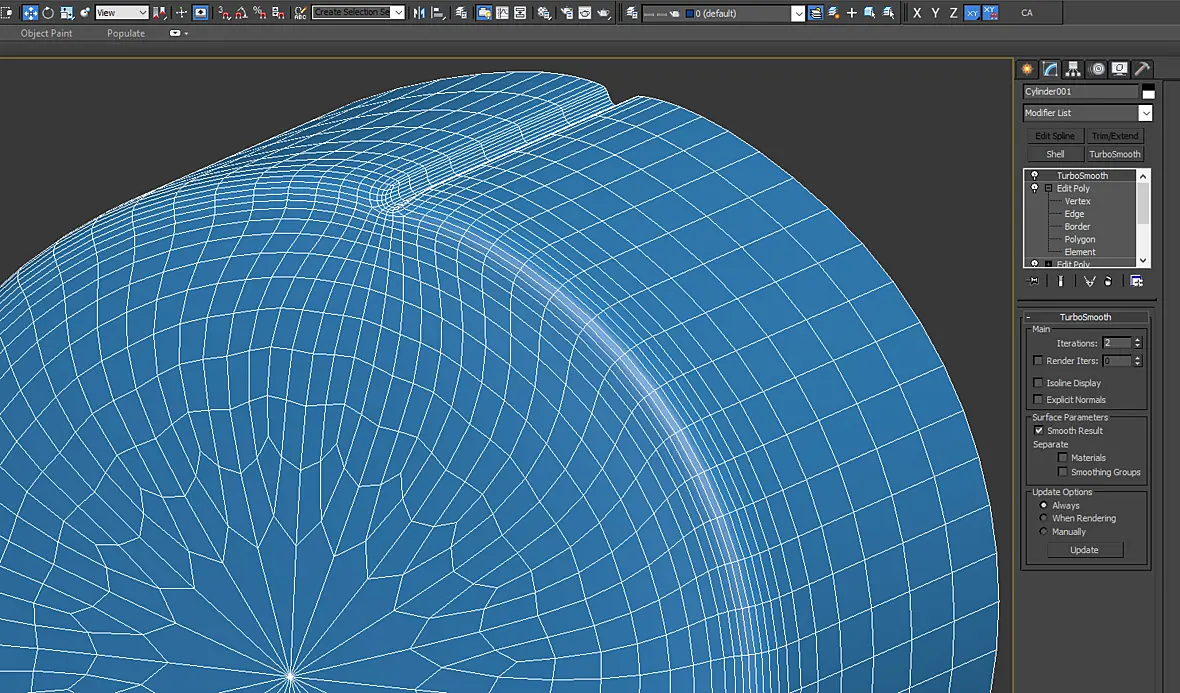The image size is (1180, 693).
Task: Toggle the Scene Explorer icon
Action: (x=461, y=13)
